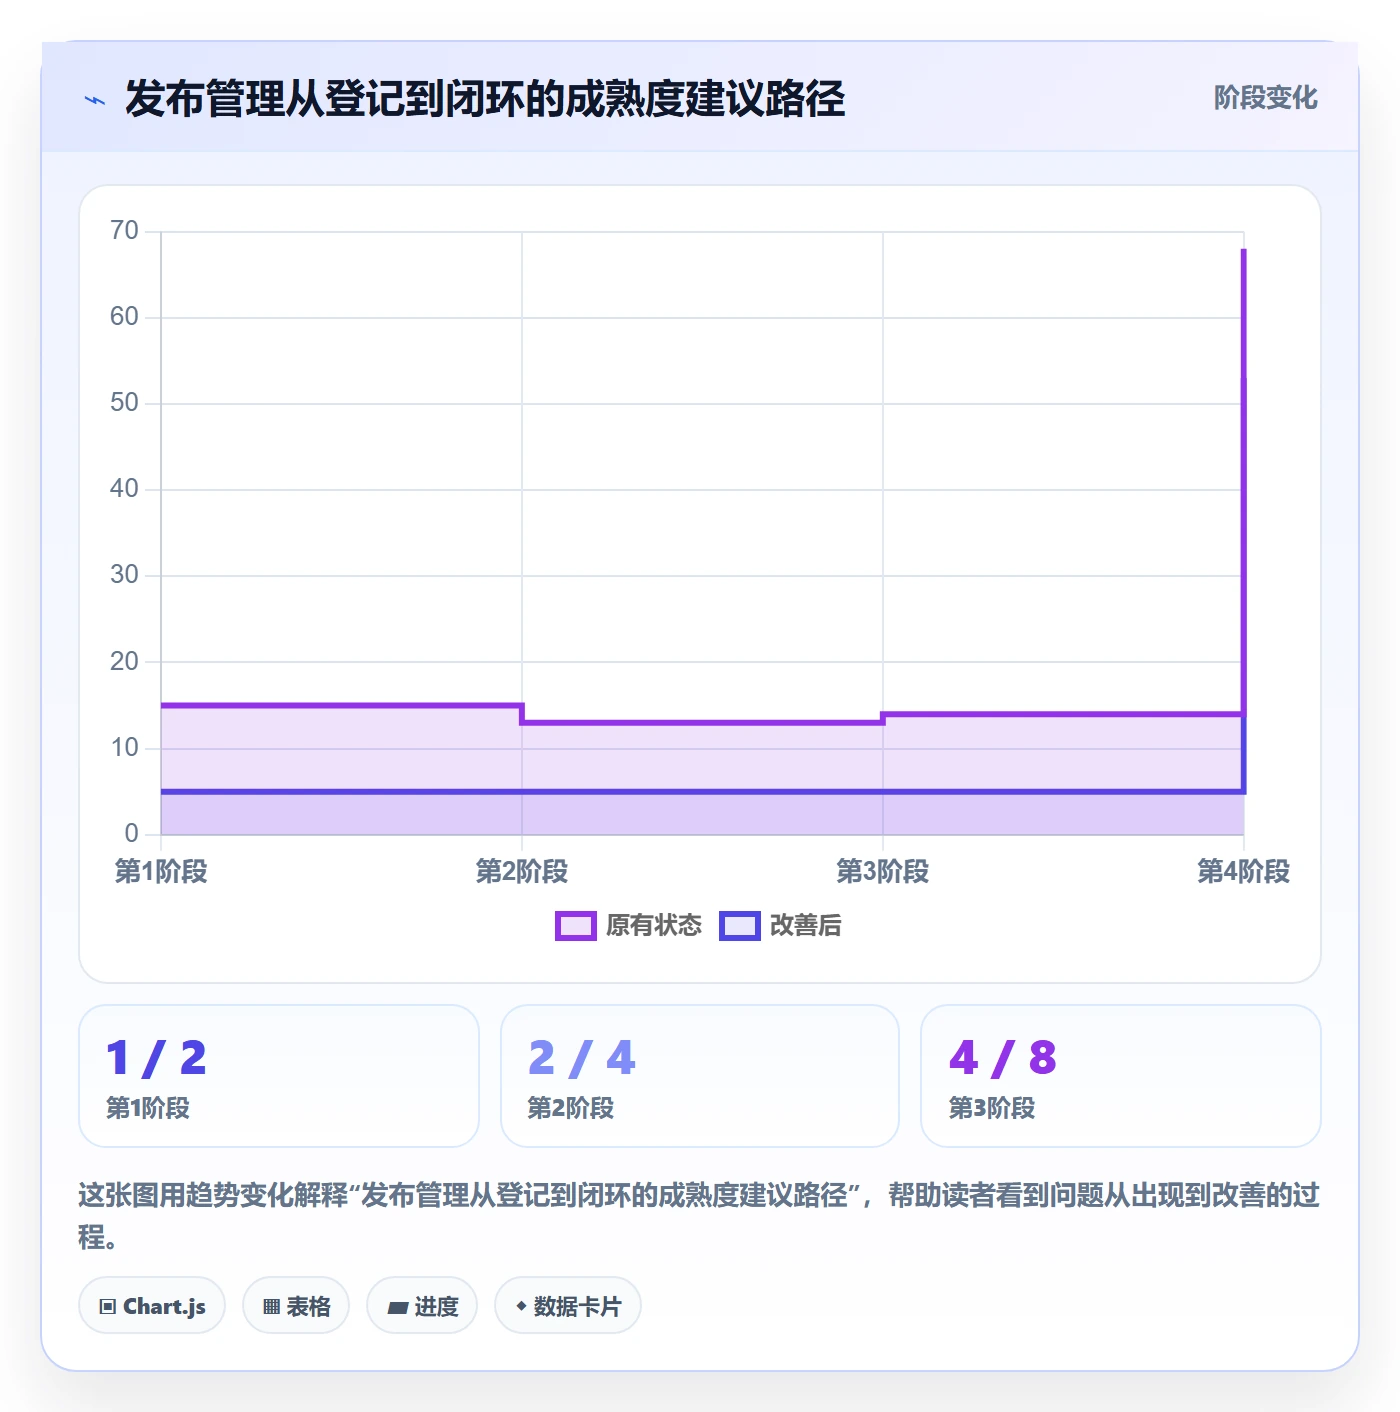Image resolution: width=1400 pixels, height=1412 pixels.
Task: Click the 数据卡片 chip diamond icon
Action: 521,1306
